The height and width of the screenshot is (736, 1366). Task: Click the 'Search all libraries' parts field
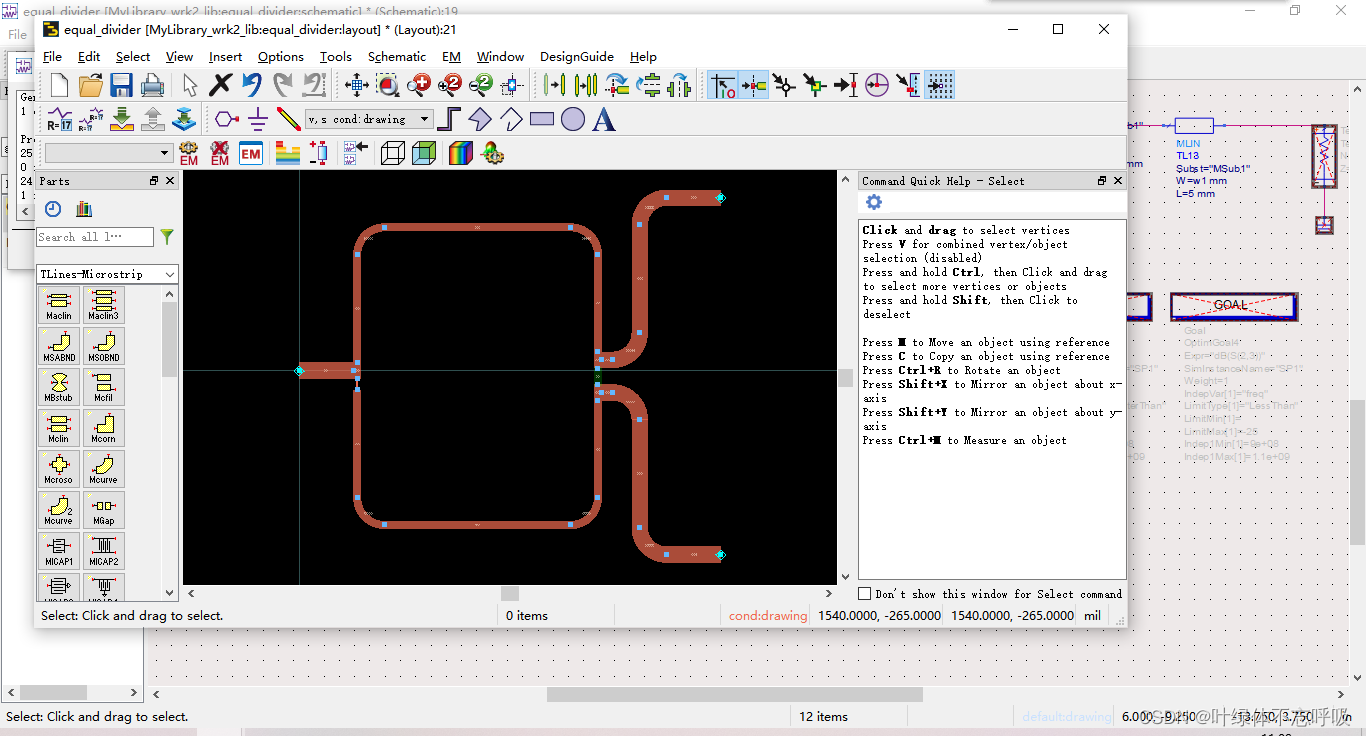point(95,237)
